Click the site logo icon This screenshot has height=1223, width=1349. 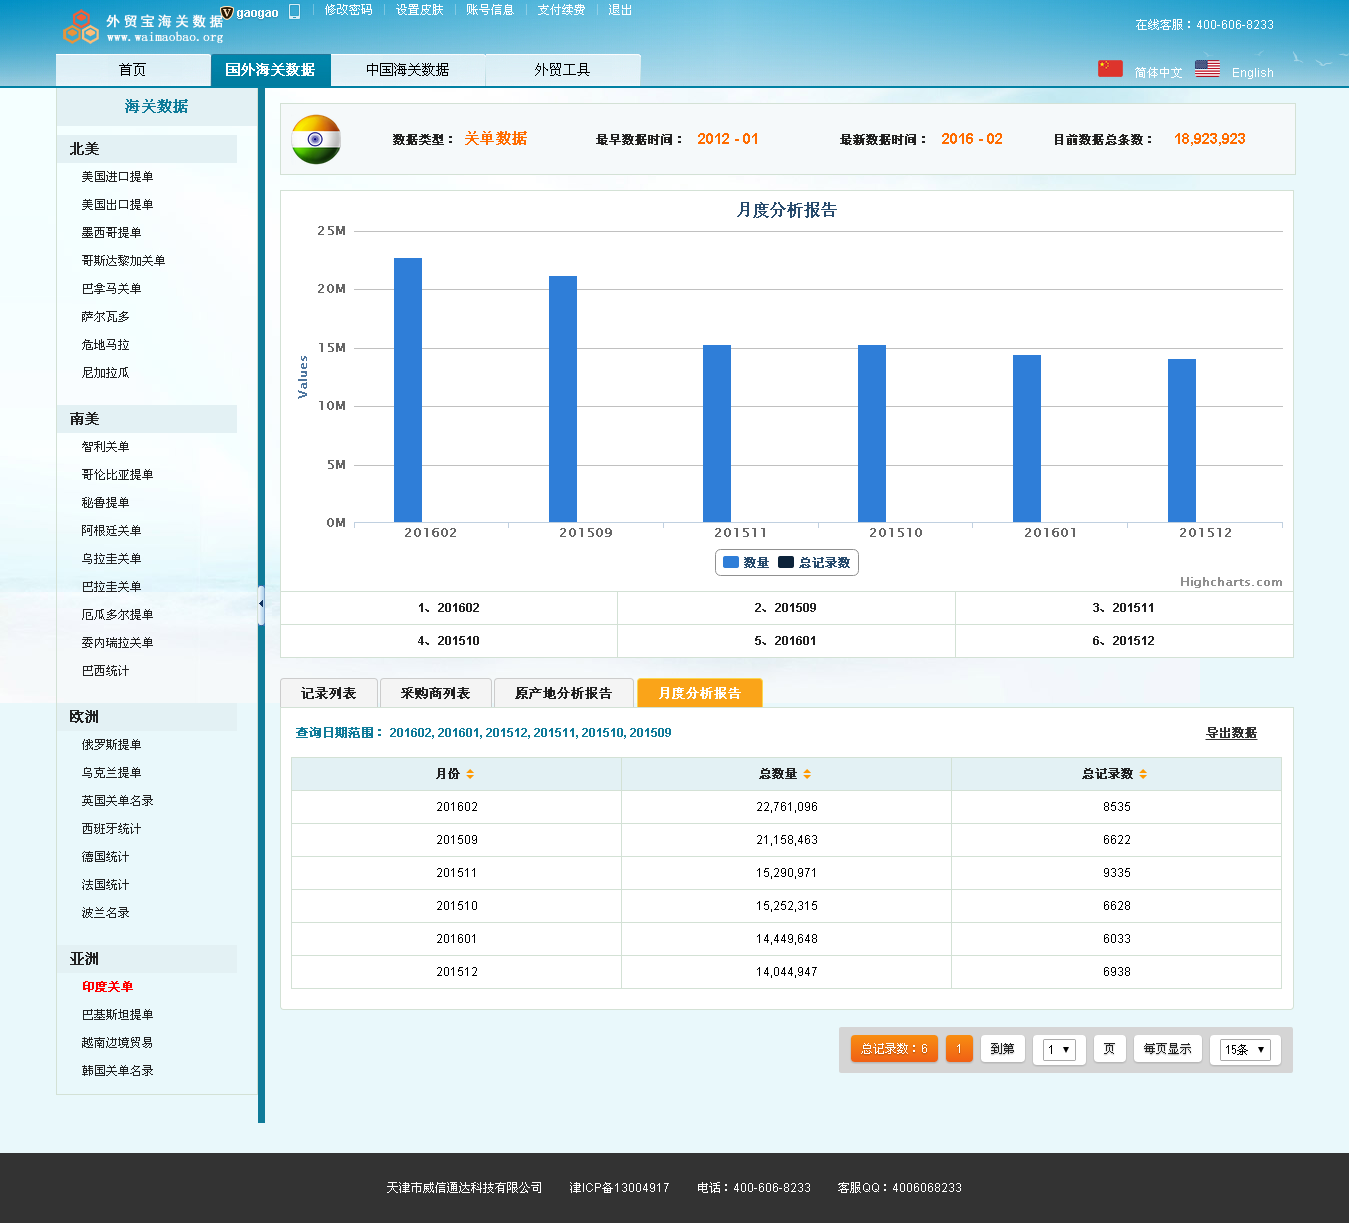pyautogui.click(x=81, y=27)
